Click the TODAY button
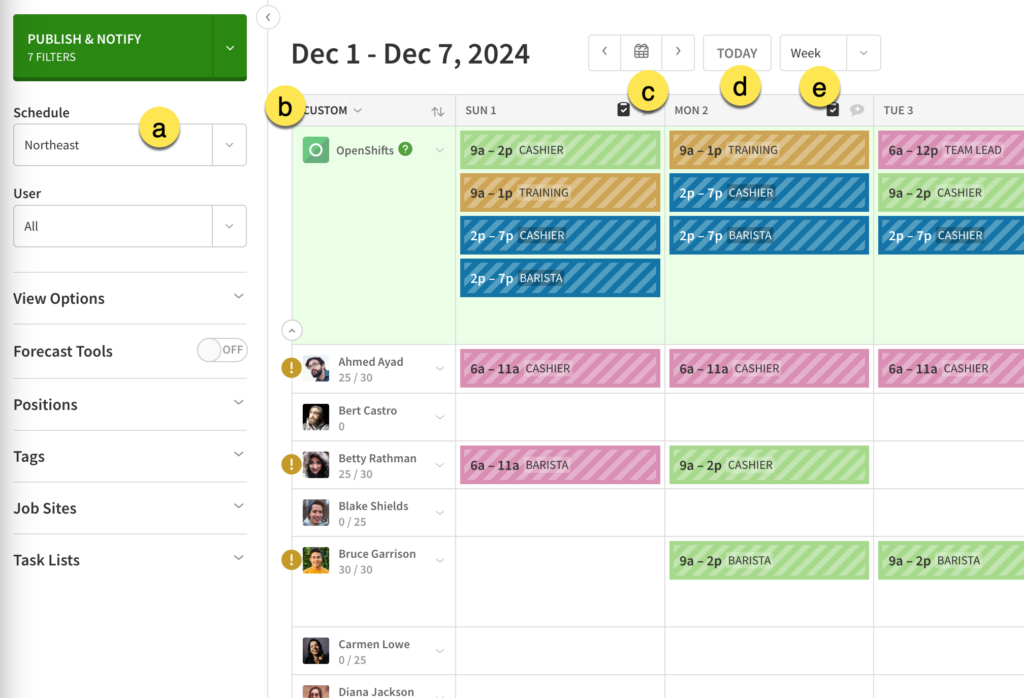 tap(737, 52)
